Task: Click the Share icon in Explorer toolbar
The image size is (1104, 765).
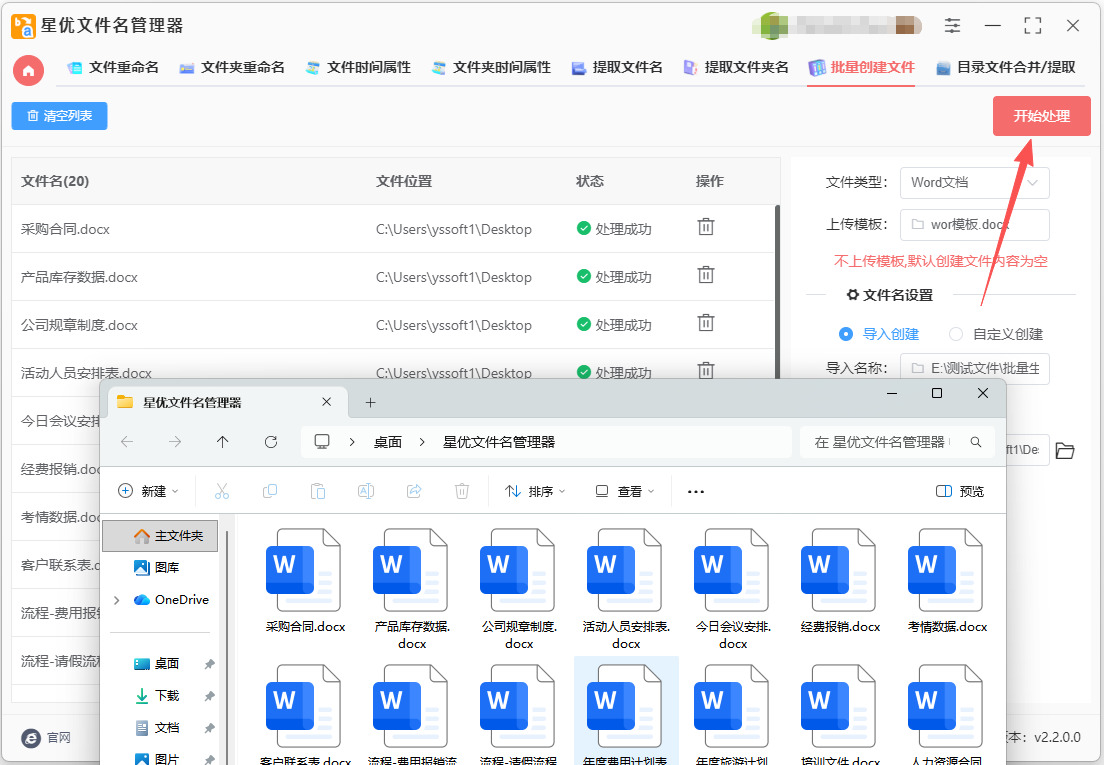Action: [x=414, y=491]
